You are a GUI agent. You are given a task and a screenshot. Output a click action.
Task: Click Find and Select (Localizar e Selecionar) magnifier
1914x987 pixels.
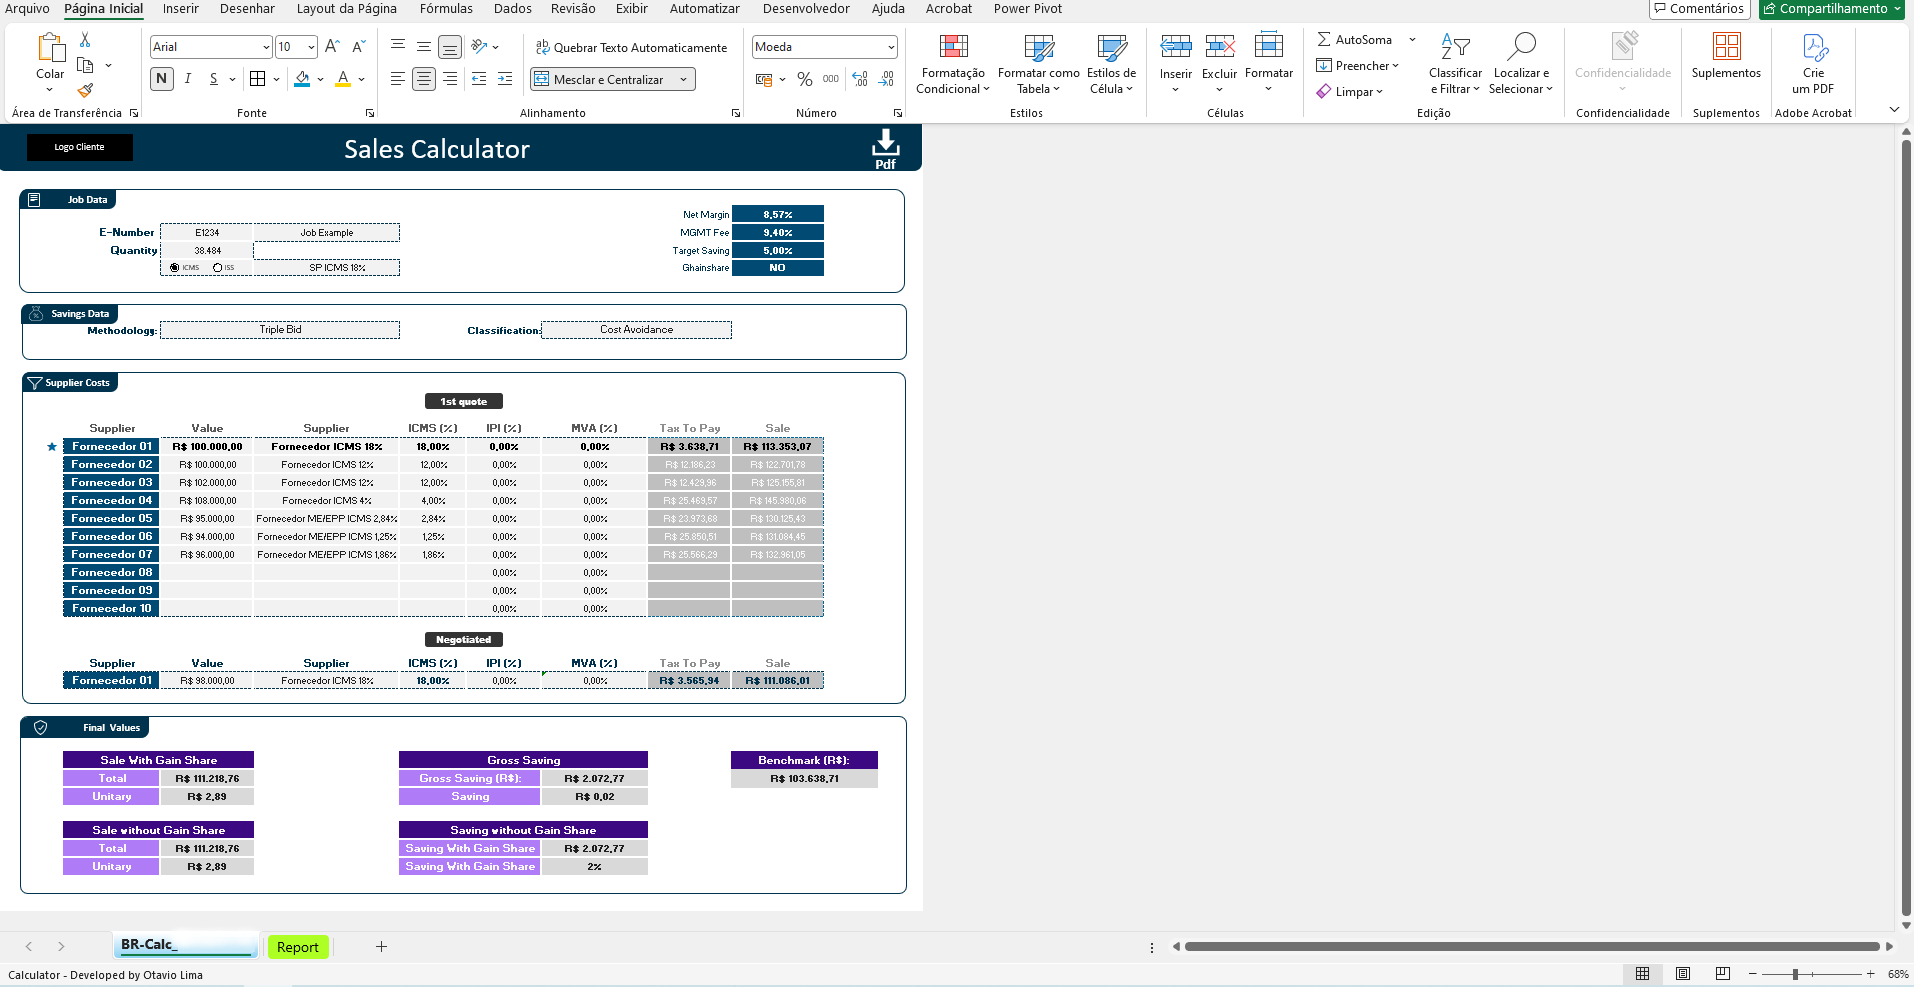(x=1521, y=46)
